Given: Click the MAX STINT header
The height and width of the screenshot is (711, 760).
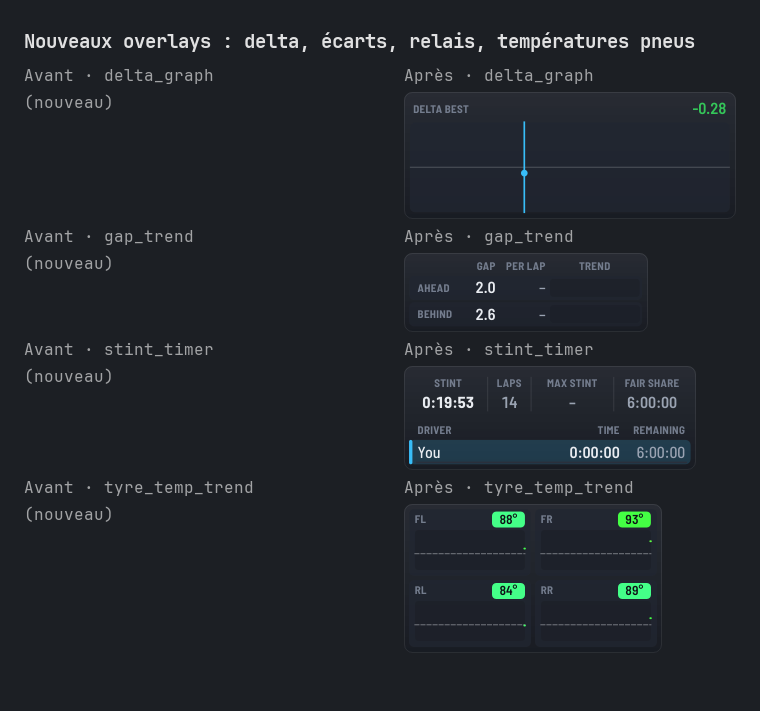Looking at the screenshot, I should pyautogui.click(x=572, y=383).
